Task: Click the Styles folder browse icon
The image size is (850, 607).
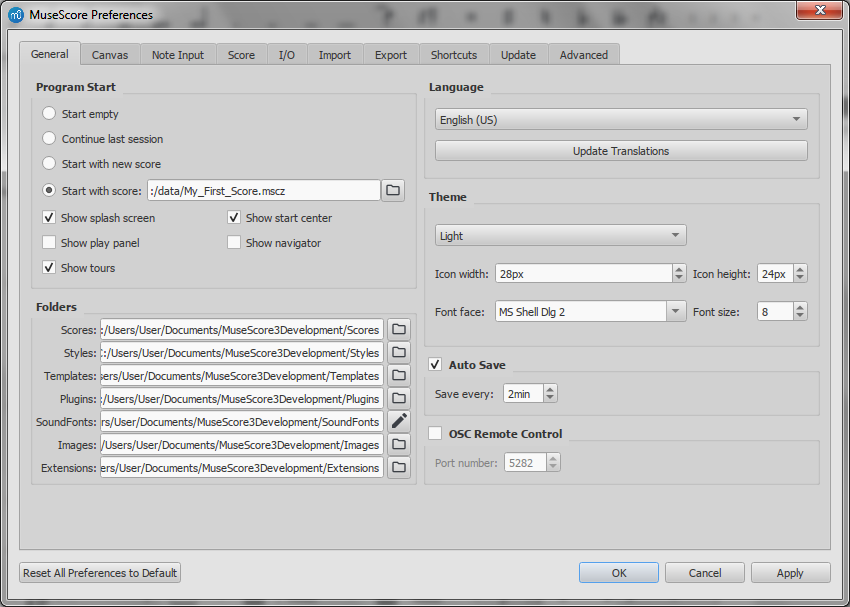Action: coord(398,351)
